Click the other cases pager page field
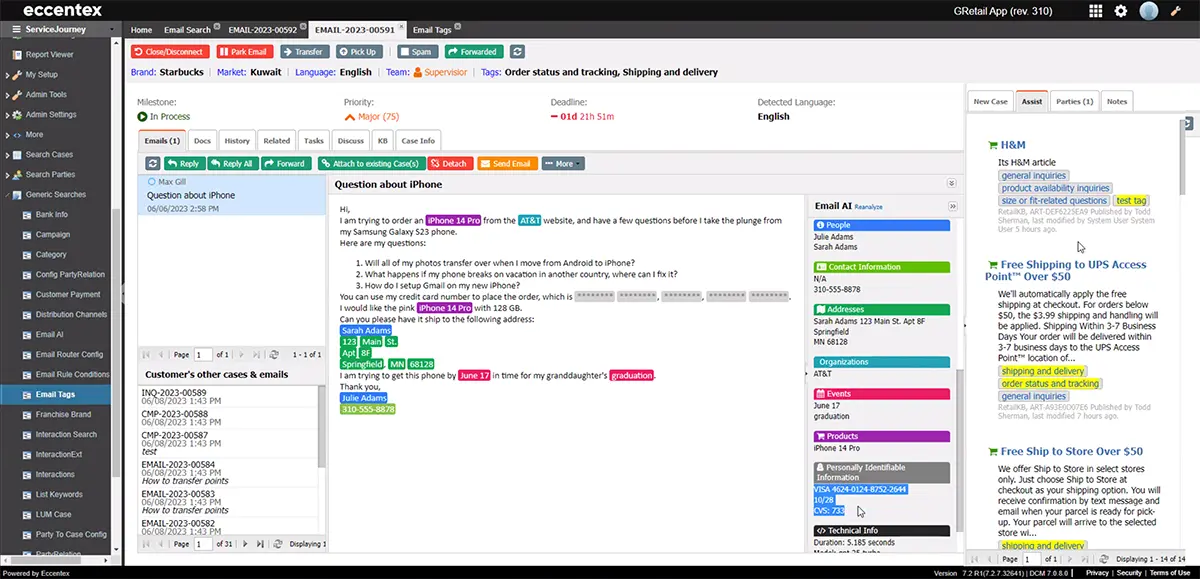The image size is (1200, 579). (203, 544)
